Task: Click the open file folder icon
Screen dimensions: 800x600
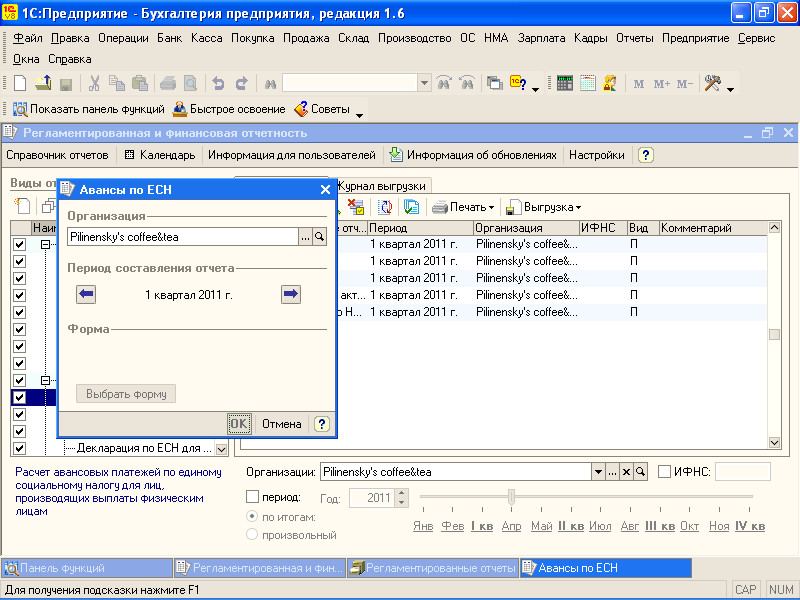Action: 43,83
